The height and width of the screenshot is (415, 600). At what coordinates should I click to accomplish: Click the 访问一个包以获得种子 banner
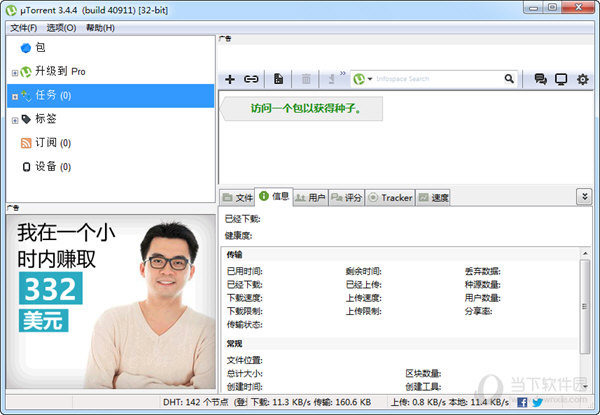(302, 109)
